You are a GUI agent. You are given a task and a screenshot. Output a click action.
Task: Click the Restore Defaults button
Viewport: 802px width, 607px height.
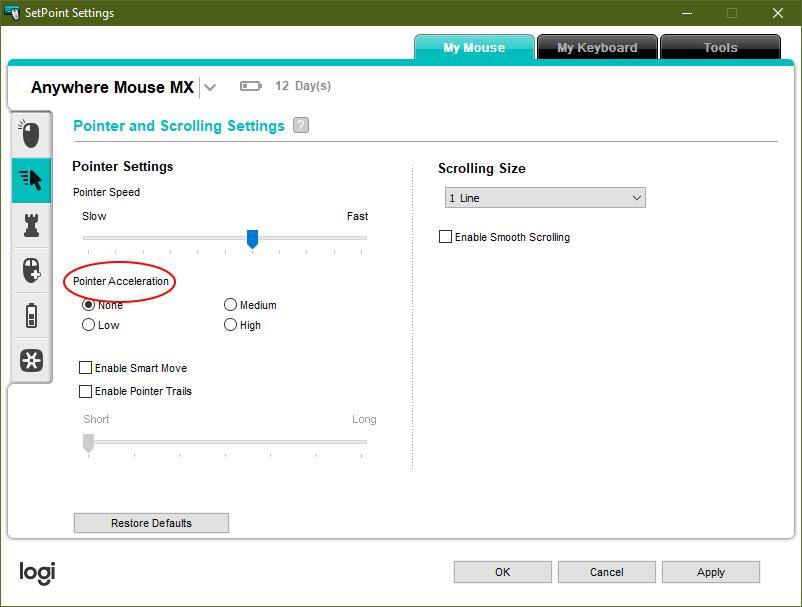151,523
